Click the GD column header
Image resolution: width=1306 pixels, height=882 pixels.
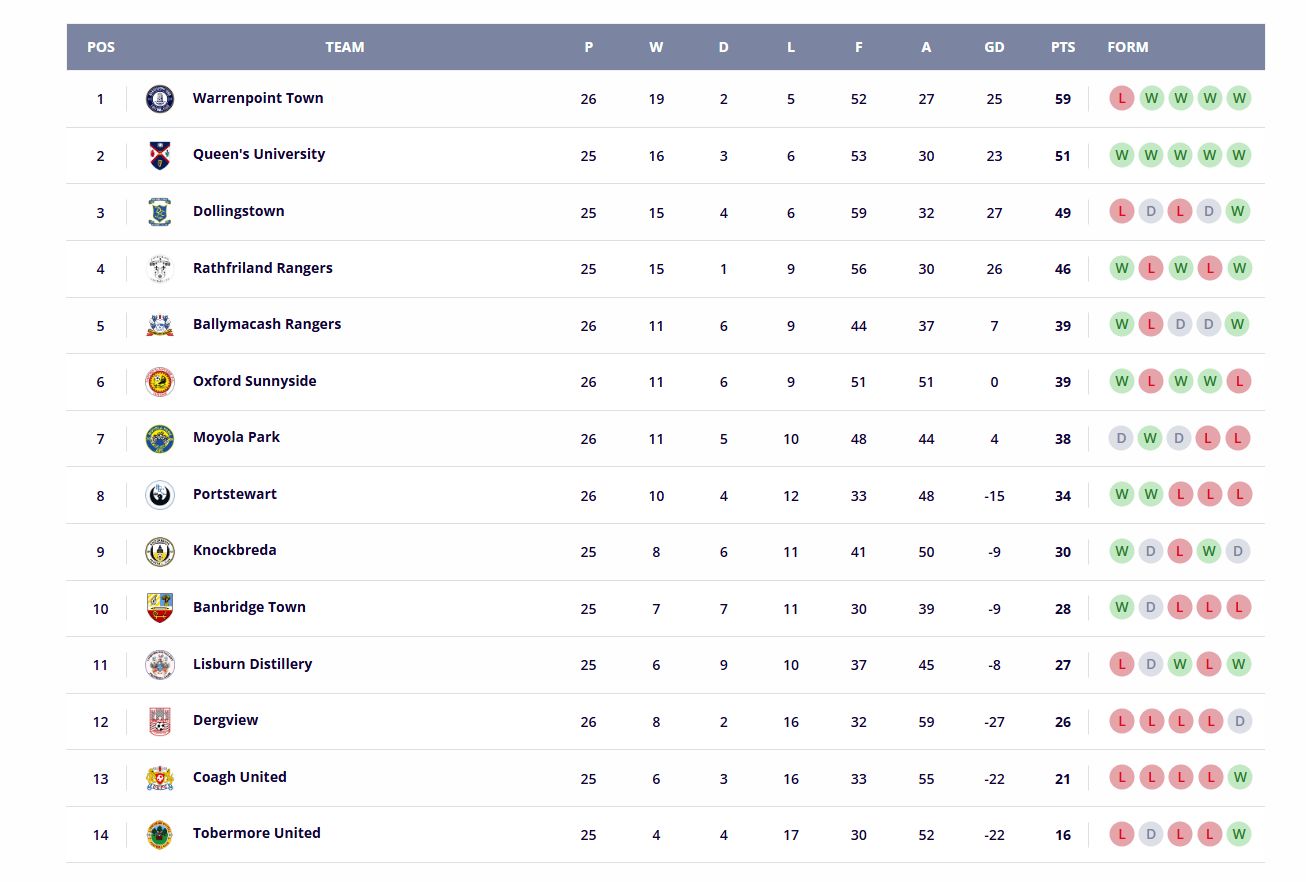coord(994,47)
